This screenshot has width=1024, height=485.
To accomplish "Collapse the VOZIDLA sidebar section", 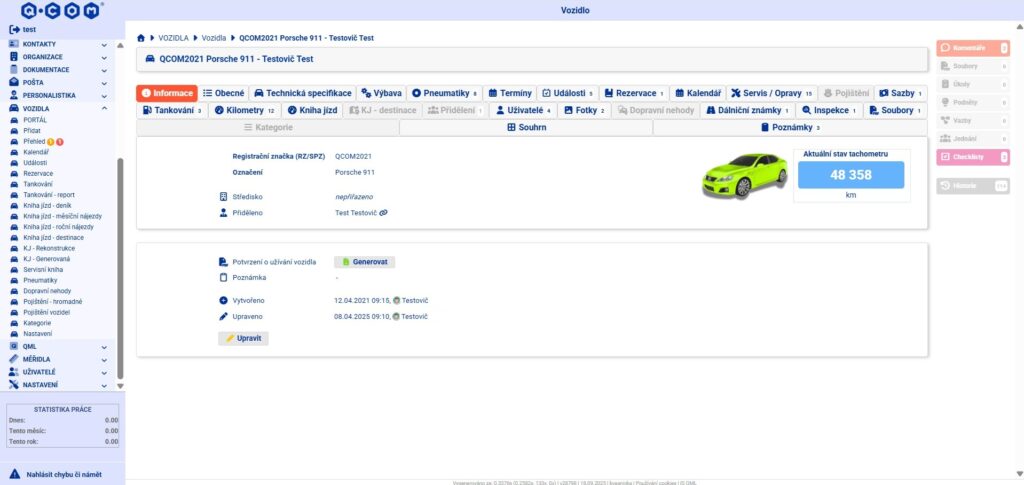I will click(x=104, y=108).
